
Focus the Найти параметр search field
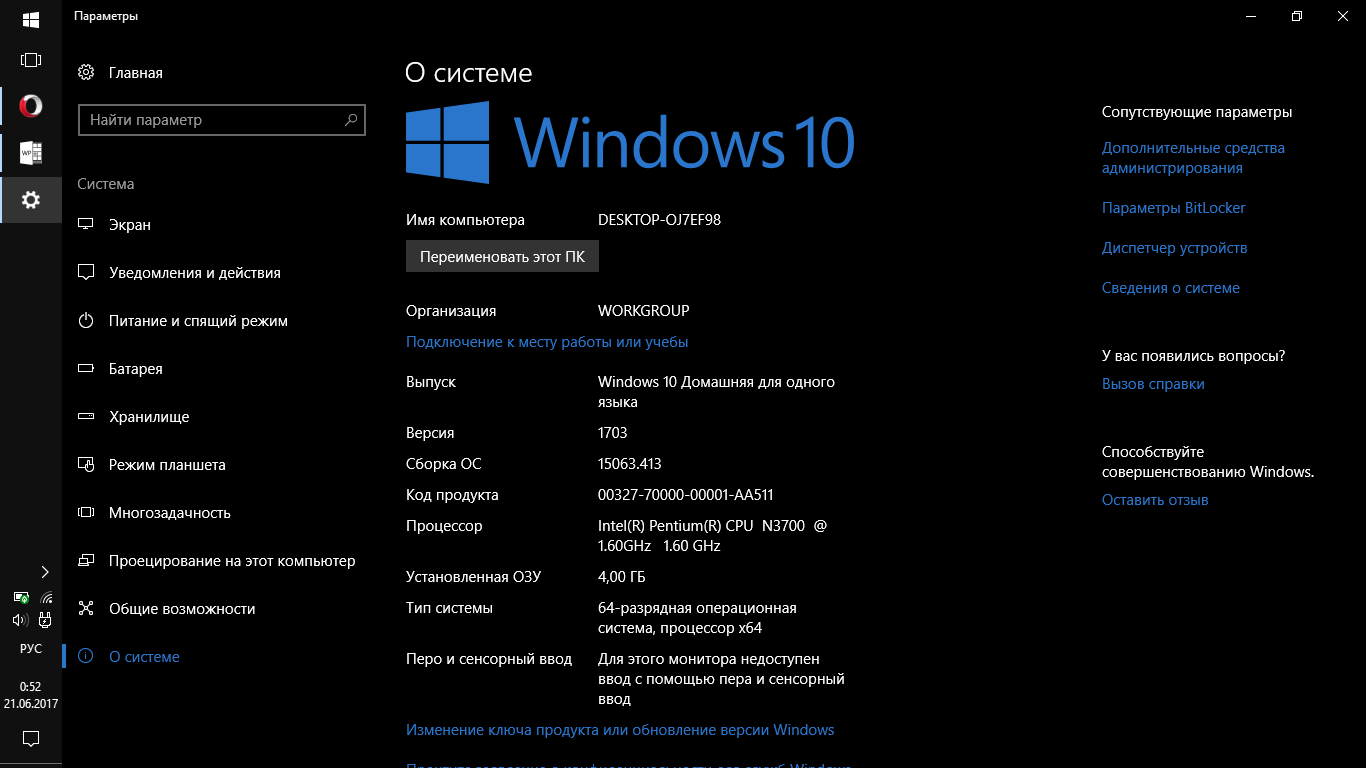coord(222,120)
